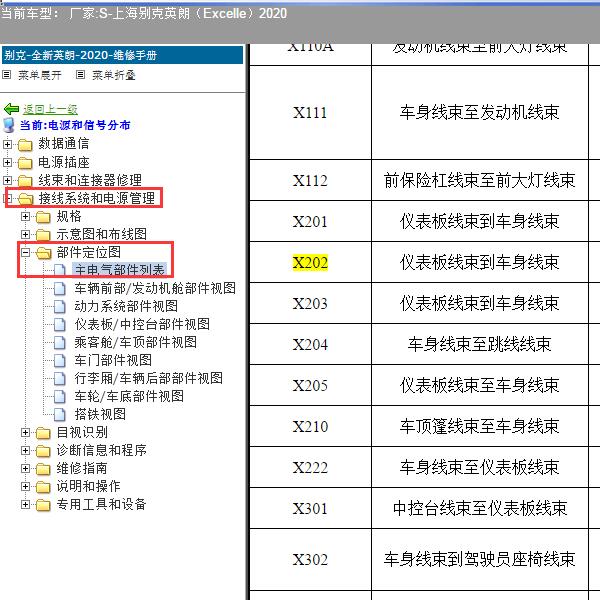This screenshot has height=600, width=600.
Task: Click the 主电气部件列表 document icon
Action: click(60, 270)
